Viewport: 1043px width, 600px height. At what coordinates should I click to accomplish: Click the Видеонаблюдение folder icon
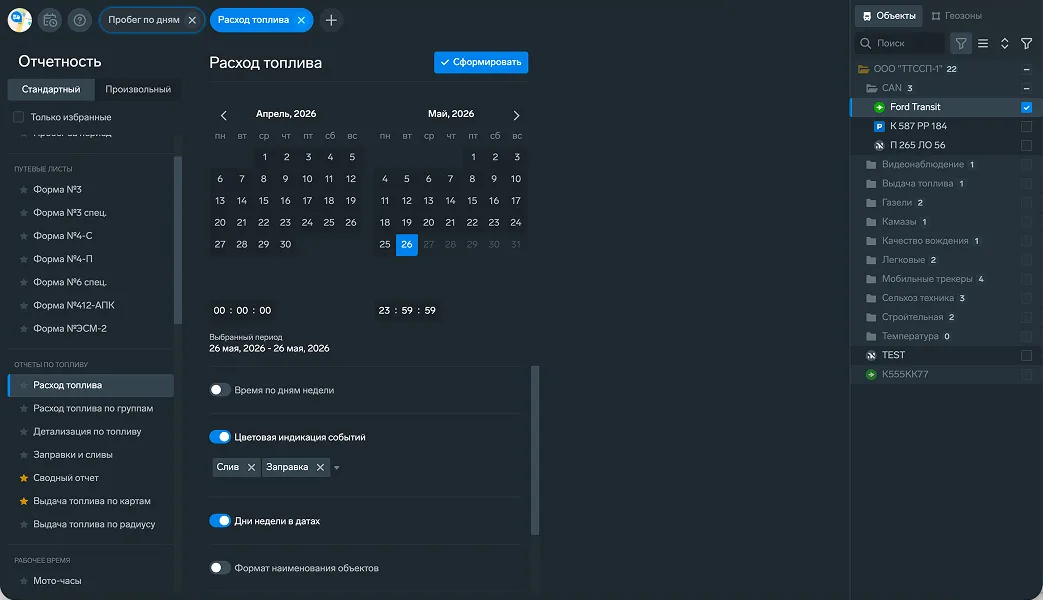point(871,164)
